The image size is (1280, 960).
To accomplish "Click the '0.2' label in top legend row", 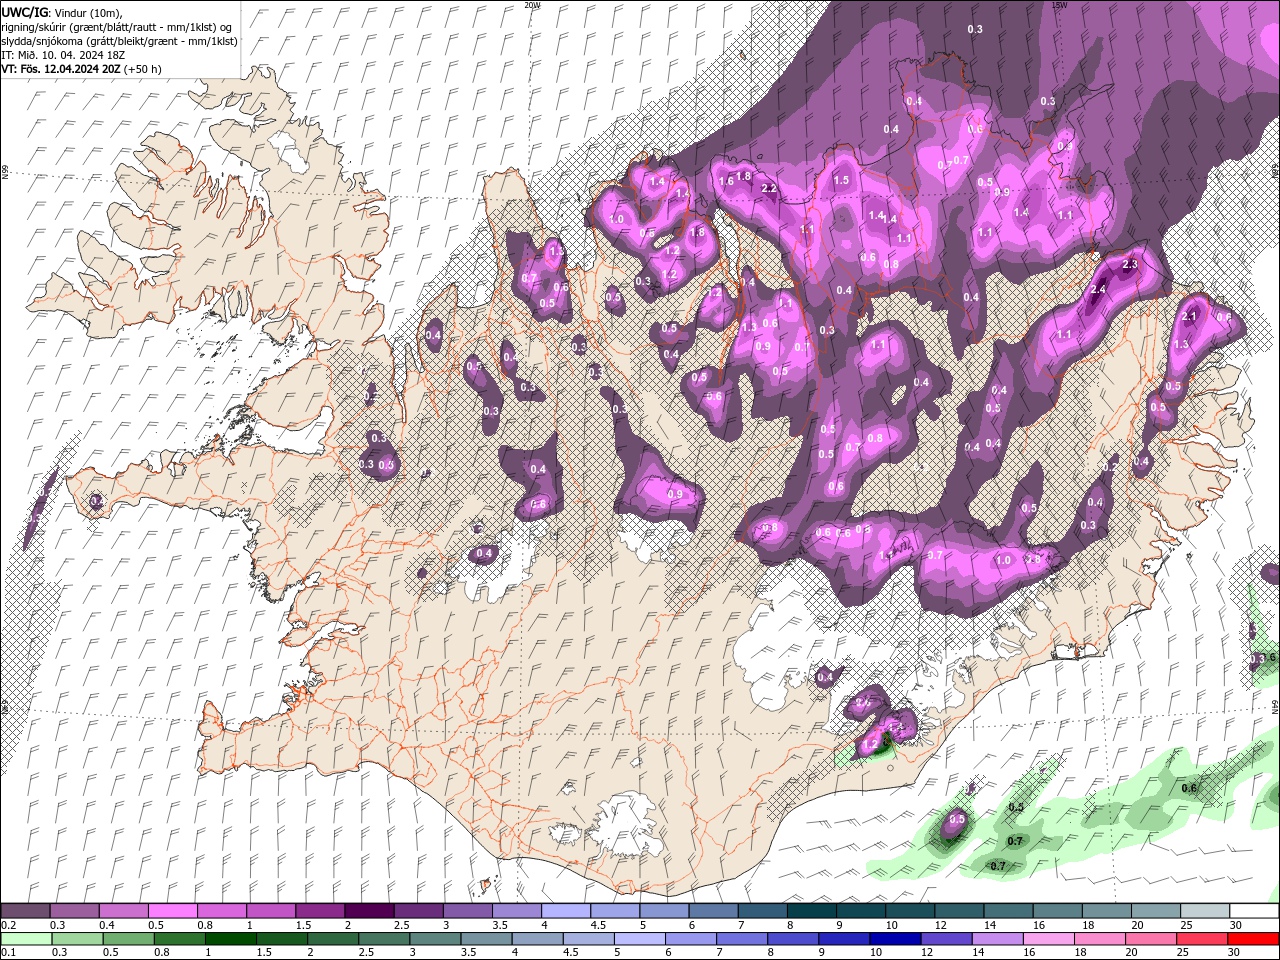I will 8,925.
